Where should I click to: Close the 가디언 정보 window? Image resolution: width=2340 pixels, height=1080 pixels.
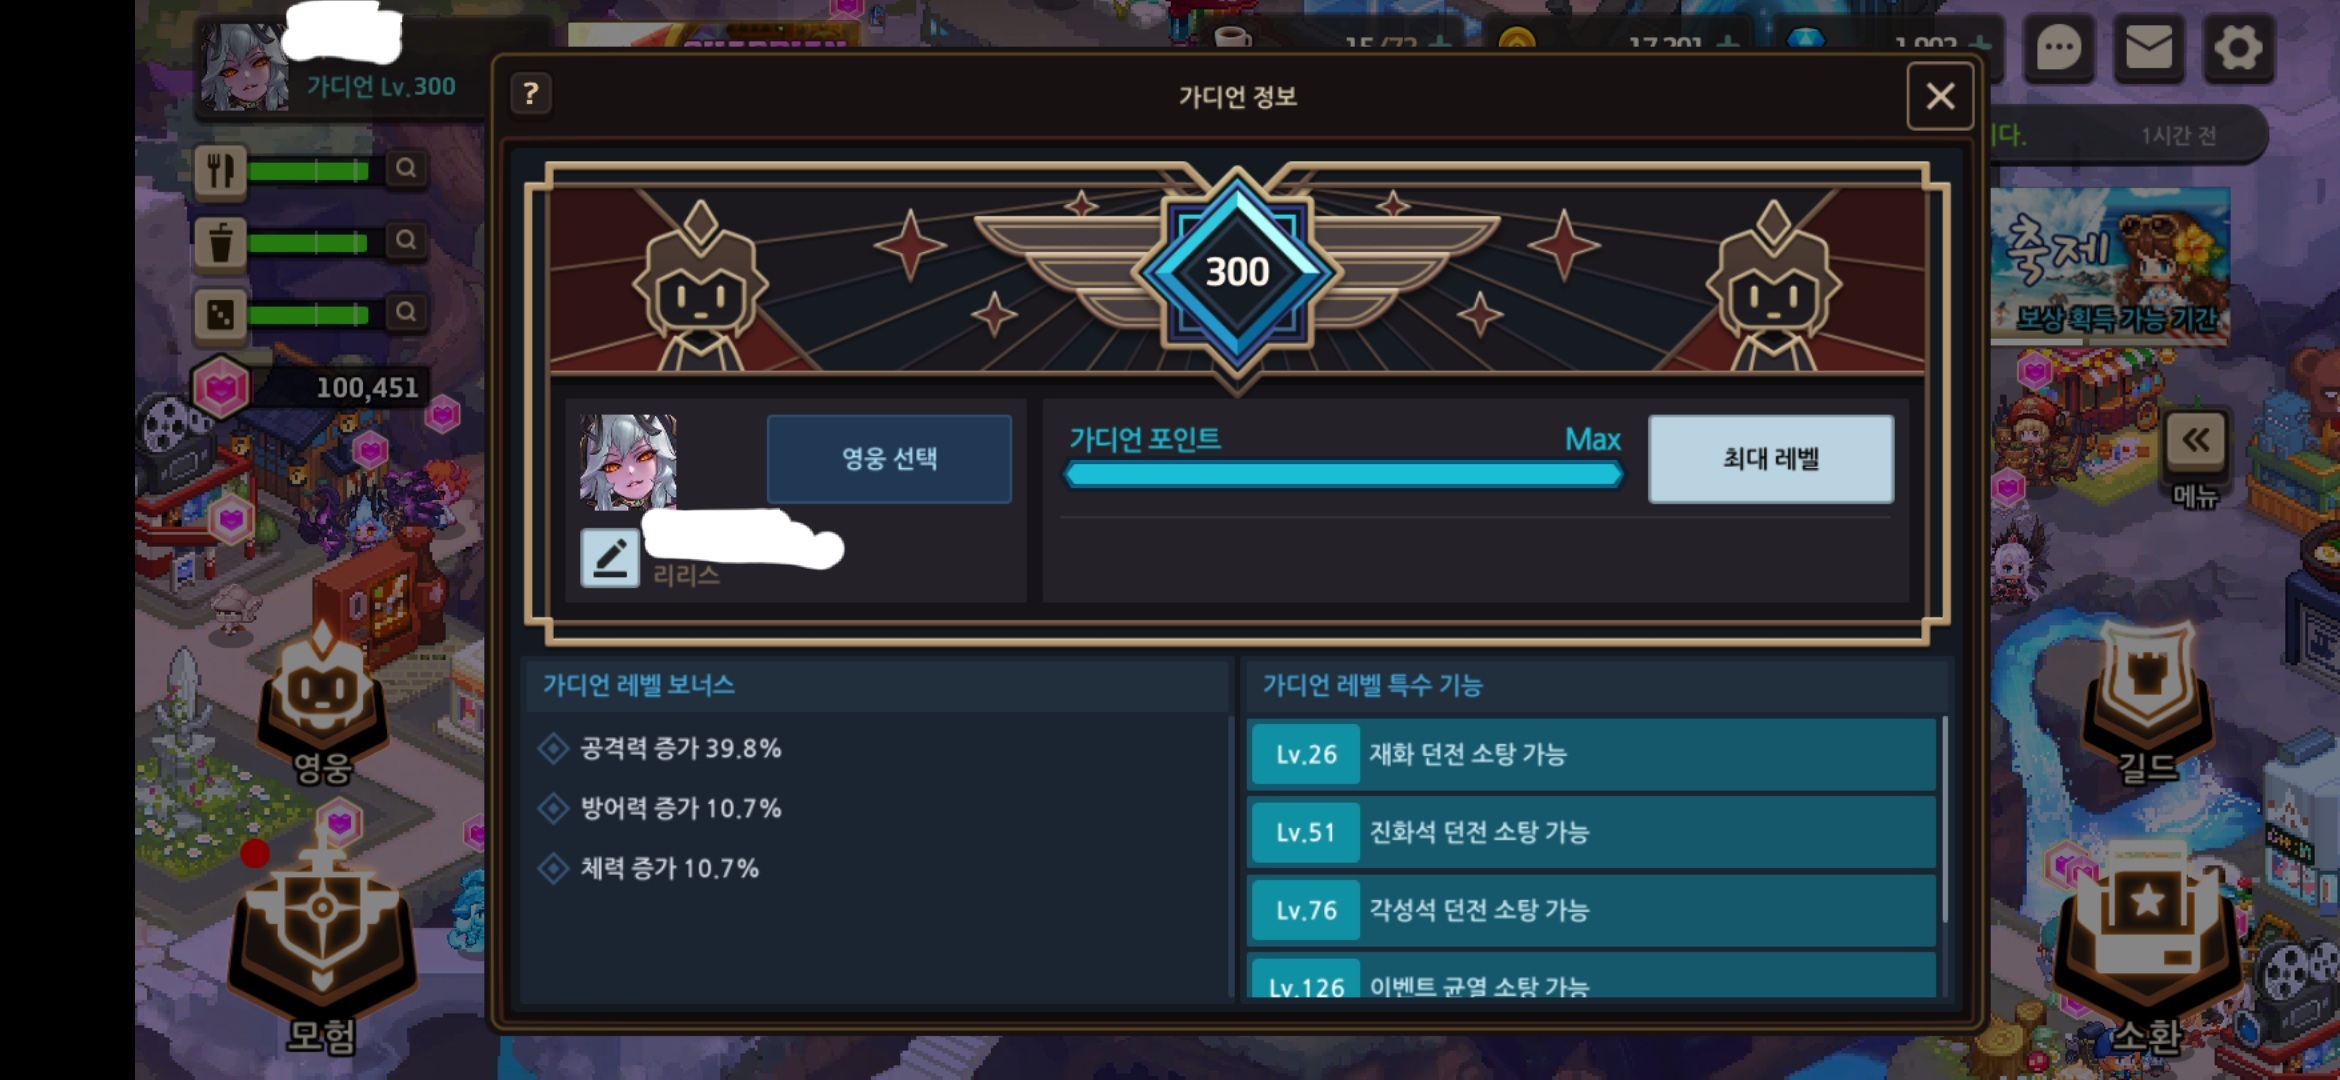click(1940, 96)
